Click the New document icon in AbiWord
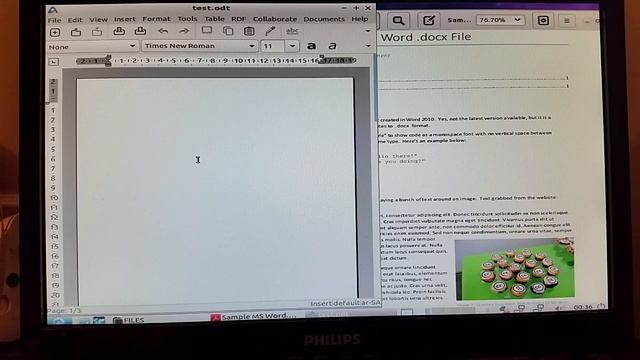 [55, 32]
